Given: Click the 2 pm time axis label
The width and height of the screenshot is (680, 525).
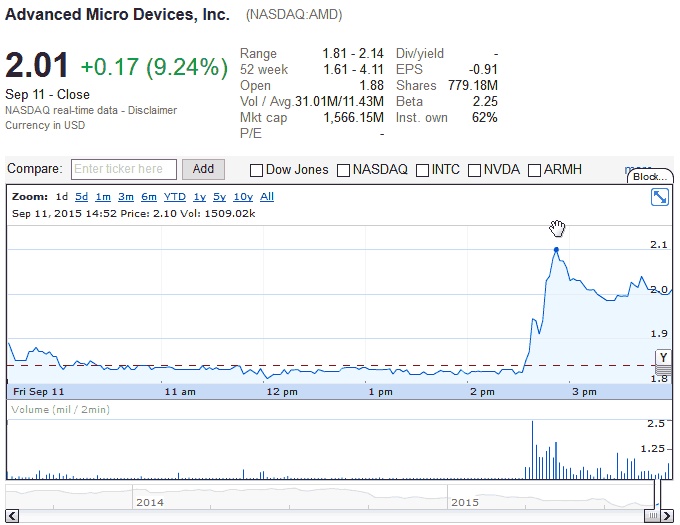Looking at the screenshot, I should pyautogui.click(x=482, y=392).
